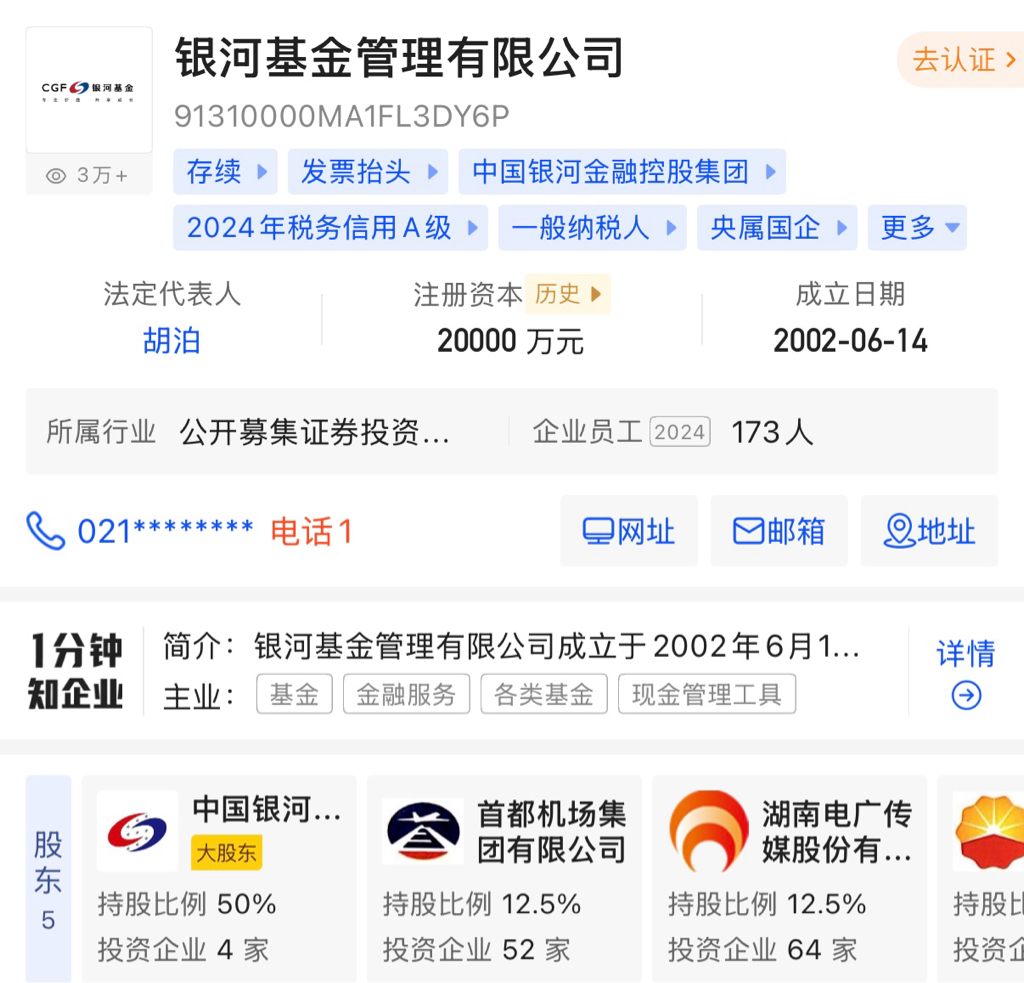This screenshot has width=1024, height=983.
Task: Open the CGF Galaxy Fund company logo
Action: (x=89, y=90)
